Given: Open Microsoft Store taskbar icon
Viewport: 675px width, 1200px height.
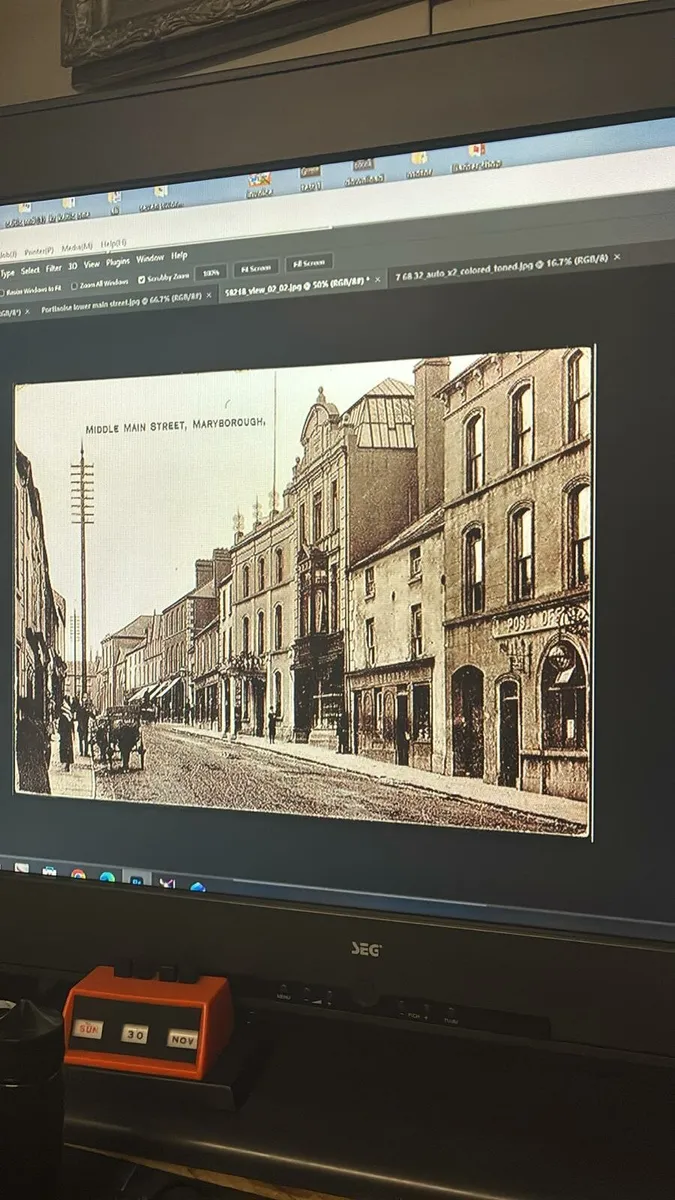Looking at the screenshot, I should [49, 871].
